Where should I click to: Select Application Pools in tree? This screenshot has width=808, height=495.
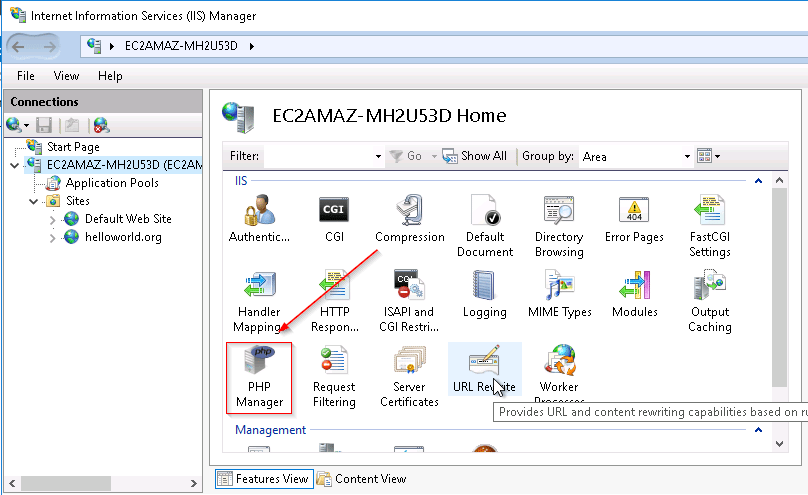click(112, 183)
